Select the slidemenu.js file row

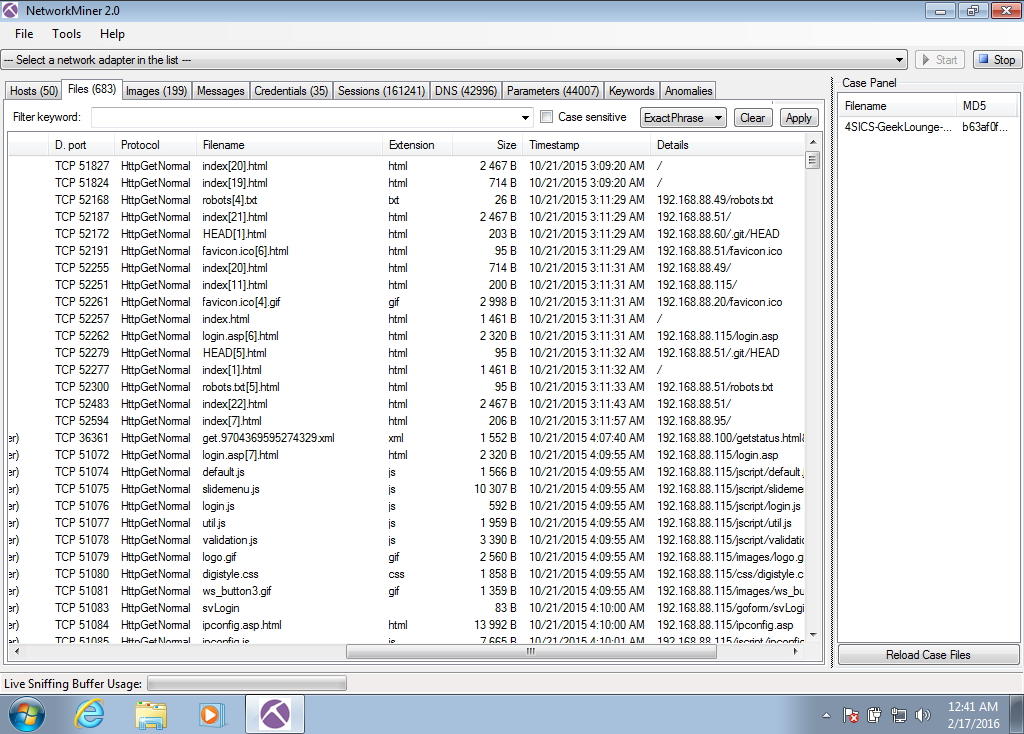tap(231, 489)
